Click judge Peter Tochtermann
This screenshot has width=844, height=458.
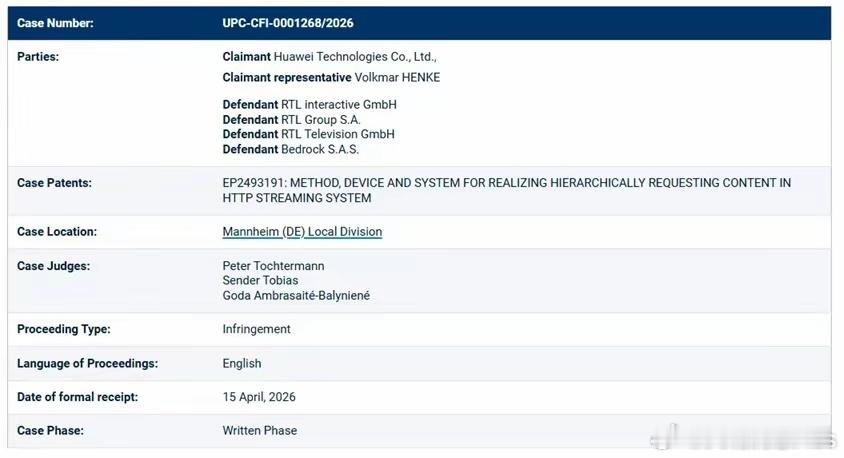[273, 266]
